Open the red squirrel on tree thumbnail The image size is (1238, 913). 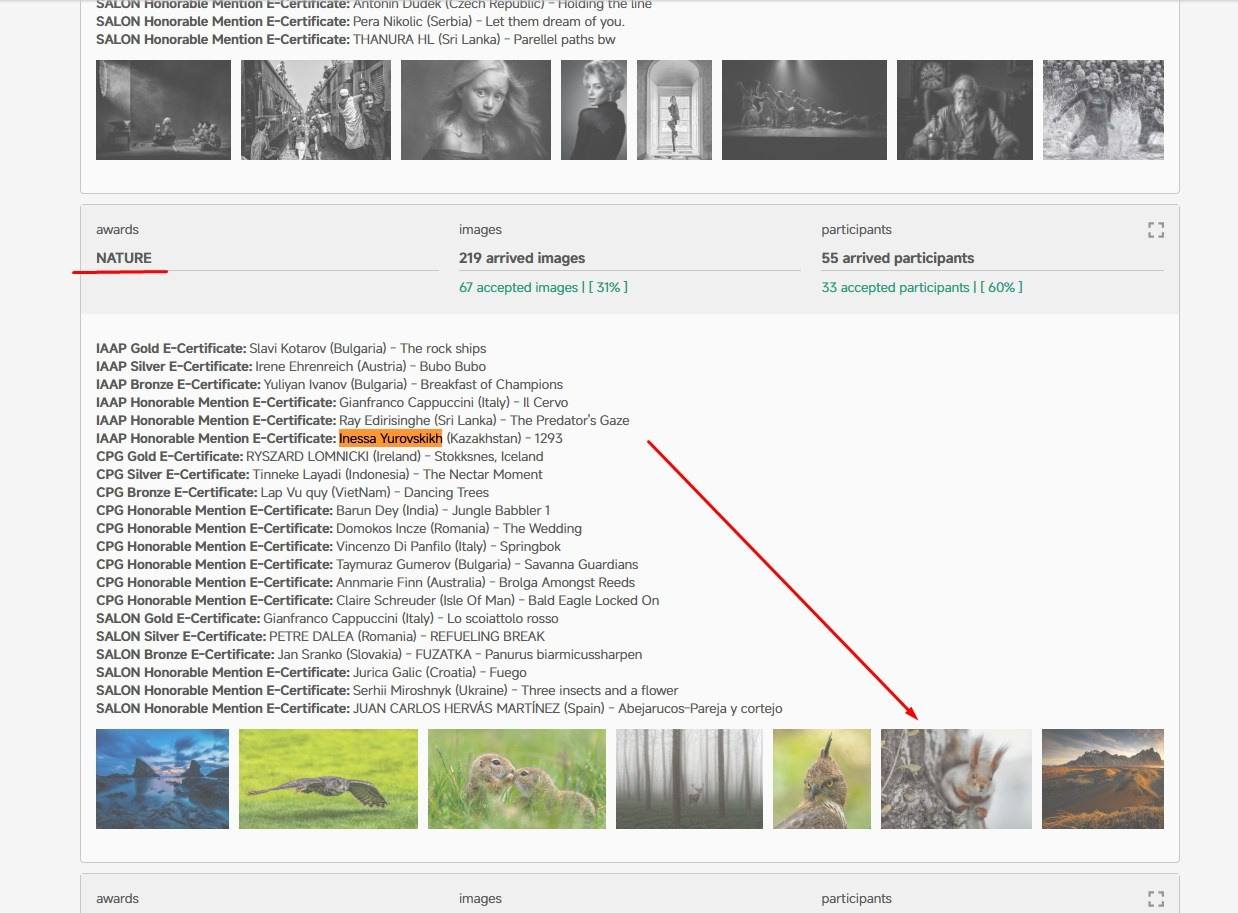point(956,779)
